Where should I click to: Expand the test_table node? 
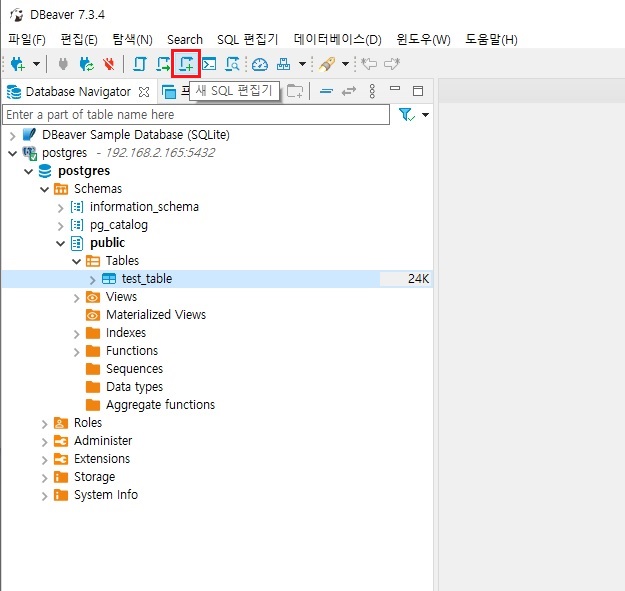pyautogui.click(x=92, y=280)
